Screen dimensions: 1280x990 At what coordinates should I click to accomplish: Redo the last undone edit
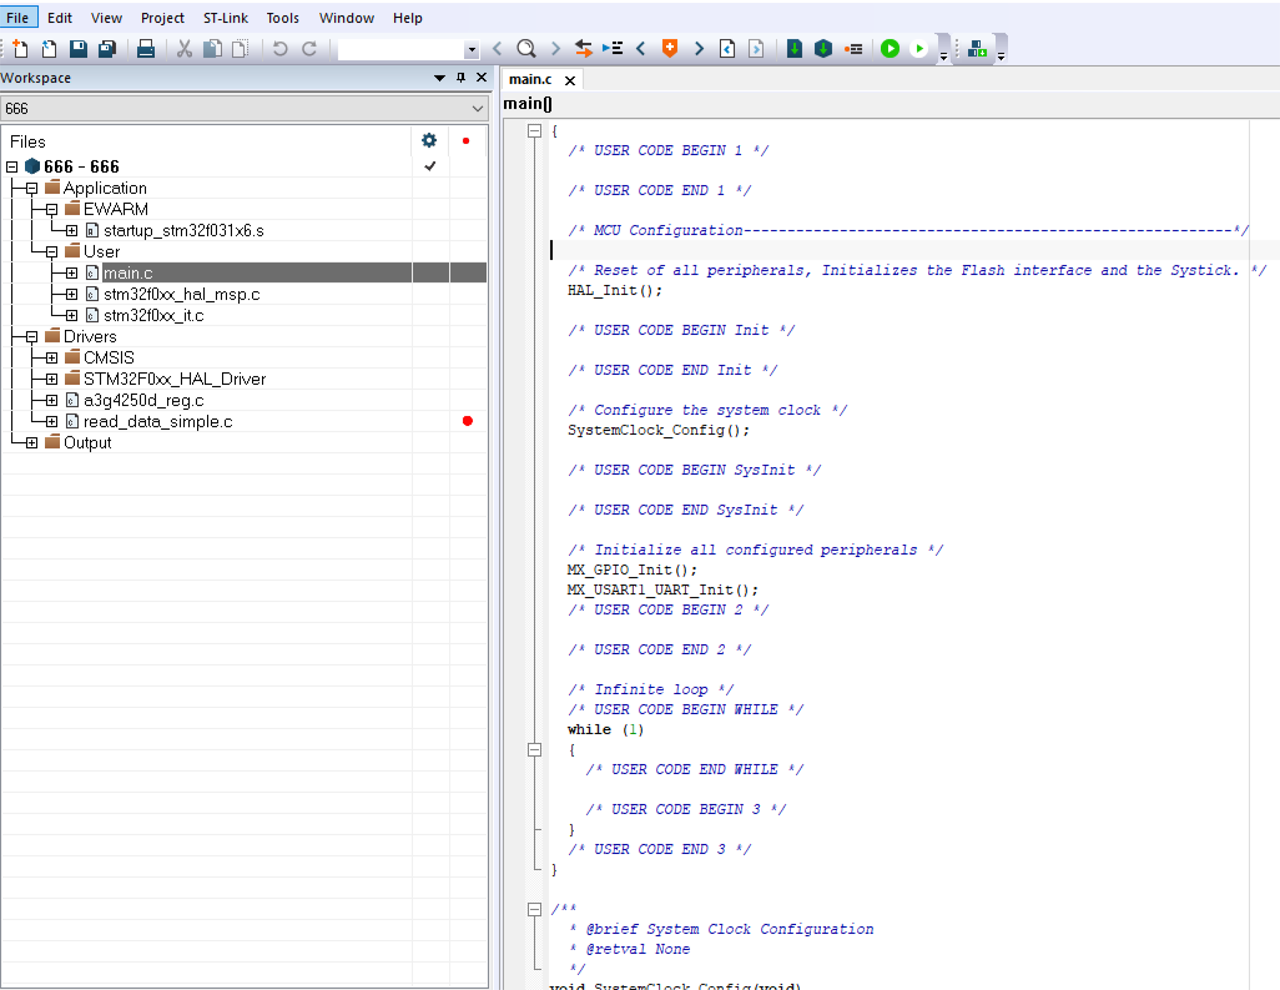pos(309,48)
